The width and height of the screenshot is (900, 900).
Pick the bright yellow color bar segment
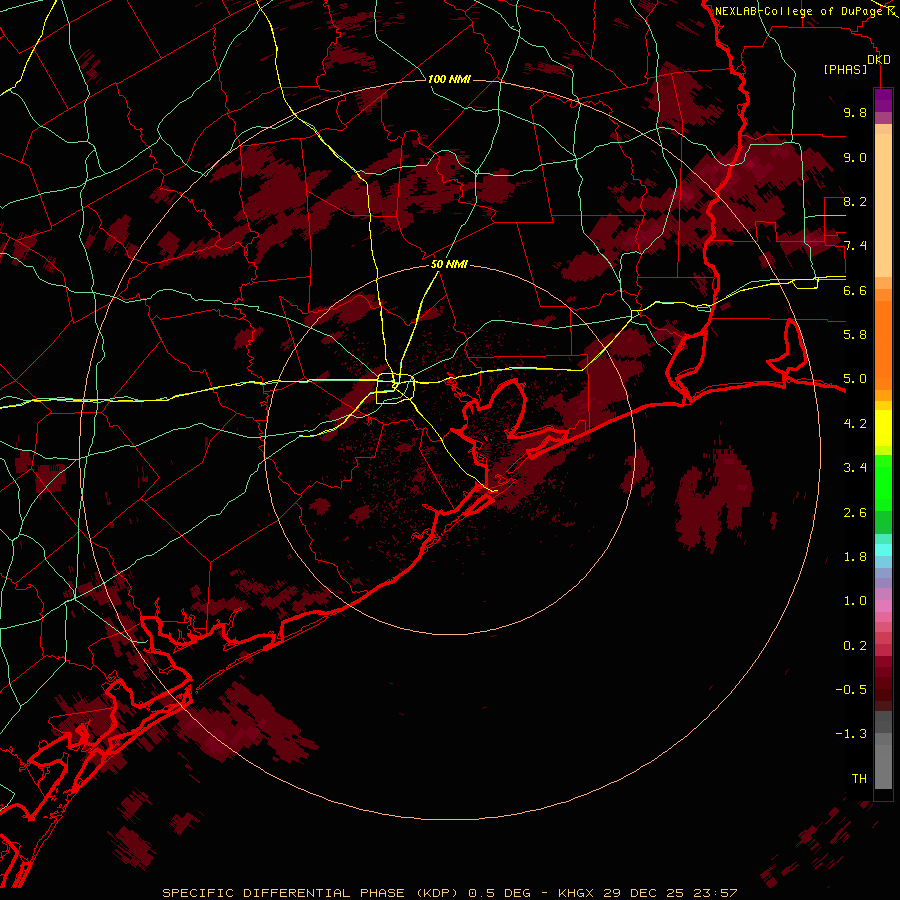[883, 428]
